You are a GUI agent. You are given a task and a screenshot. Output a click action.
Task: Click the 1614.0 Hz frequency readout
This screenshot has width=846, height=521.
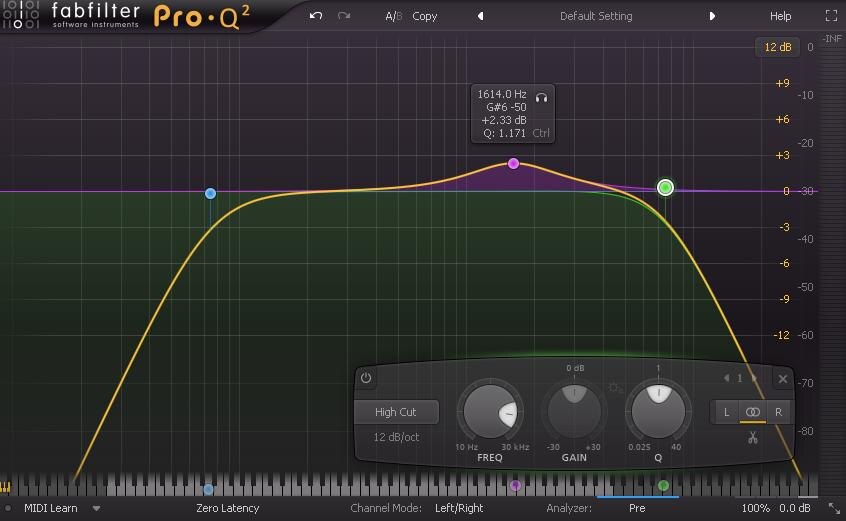(502, 94)
